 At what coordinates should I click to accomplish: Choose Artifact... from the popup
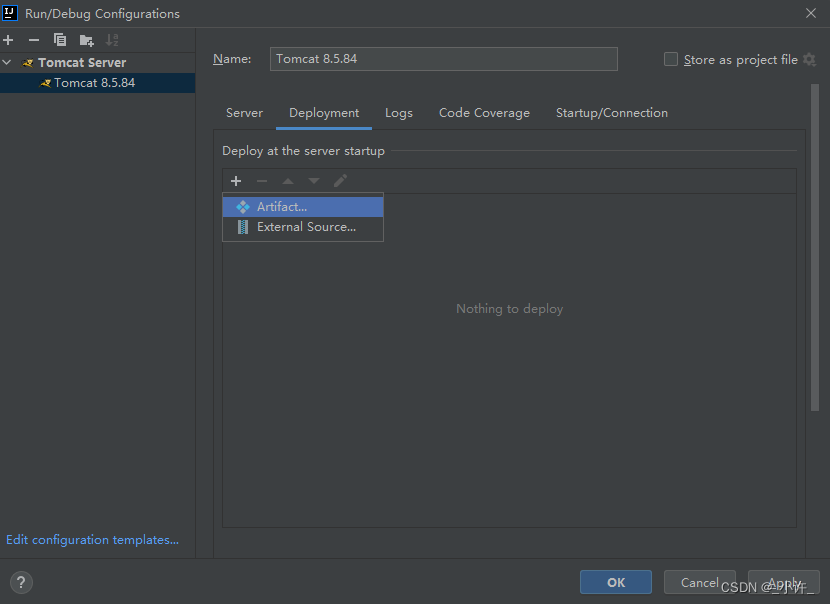pyautogui.click(x=303, y=207)
